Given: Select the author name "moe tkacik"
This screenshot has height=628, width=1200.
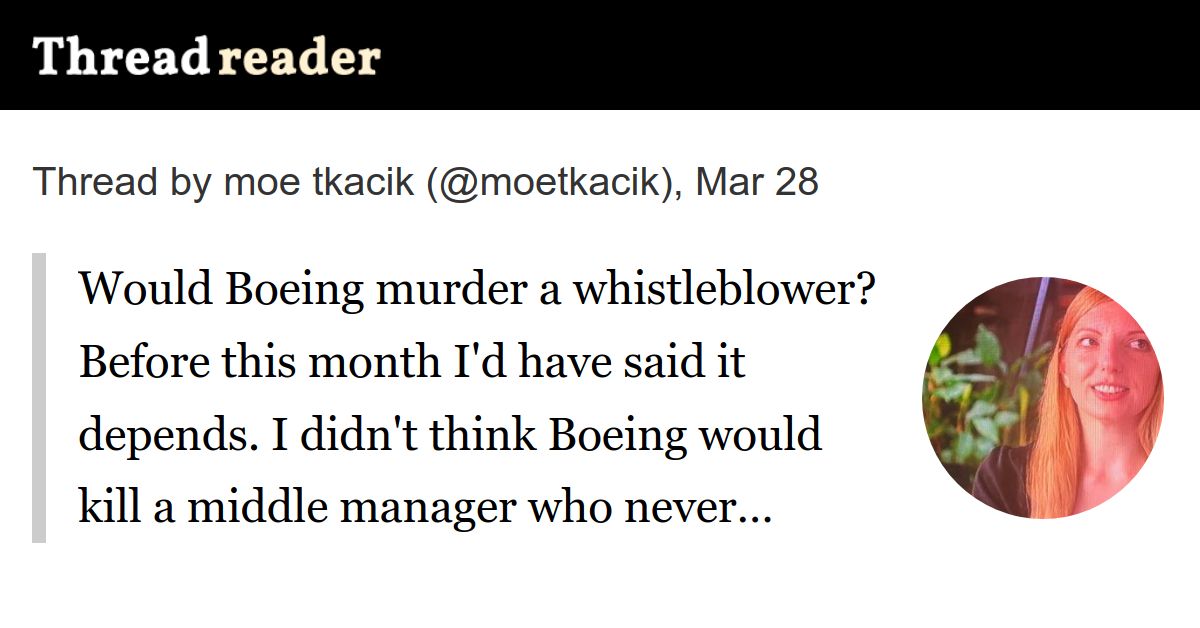Looking at the screenshot, I should [319, 182].
